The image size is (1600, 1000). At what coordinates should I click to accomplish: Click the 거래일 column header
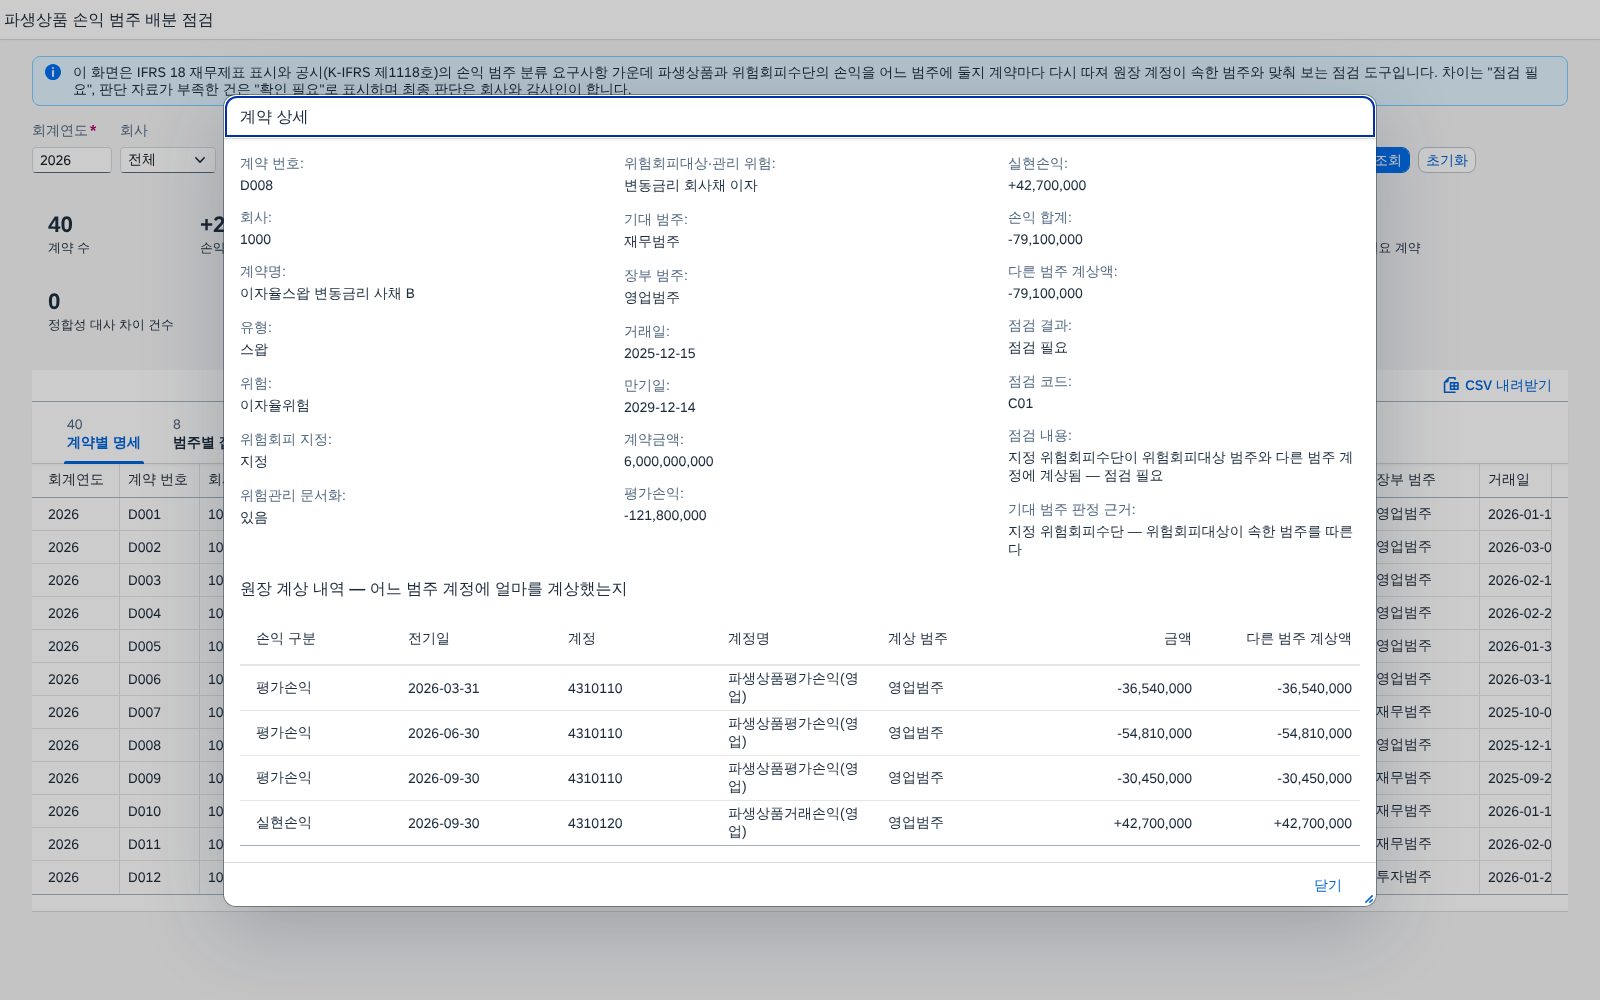coord(1509,480)
